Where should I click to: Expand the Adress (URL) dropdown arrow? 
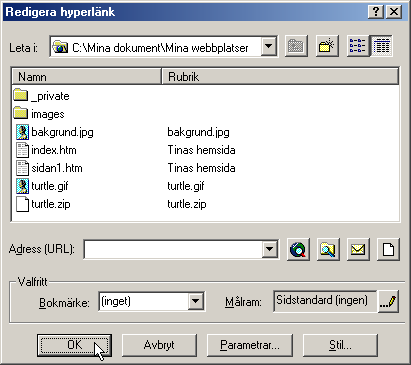(270, 249)
